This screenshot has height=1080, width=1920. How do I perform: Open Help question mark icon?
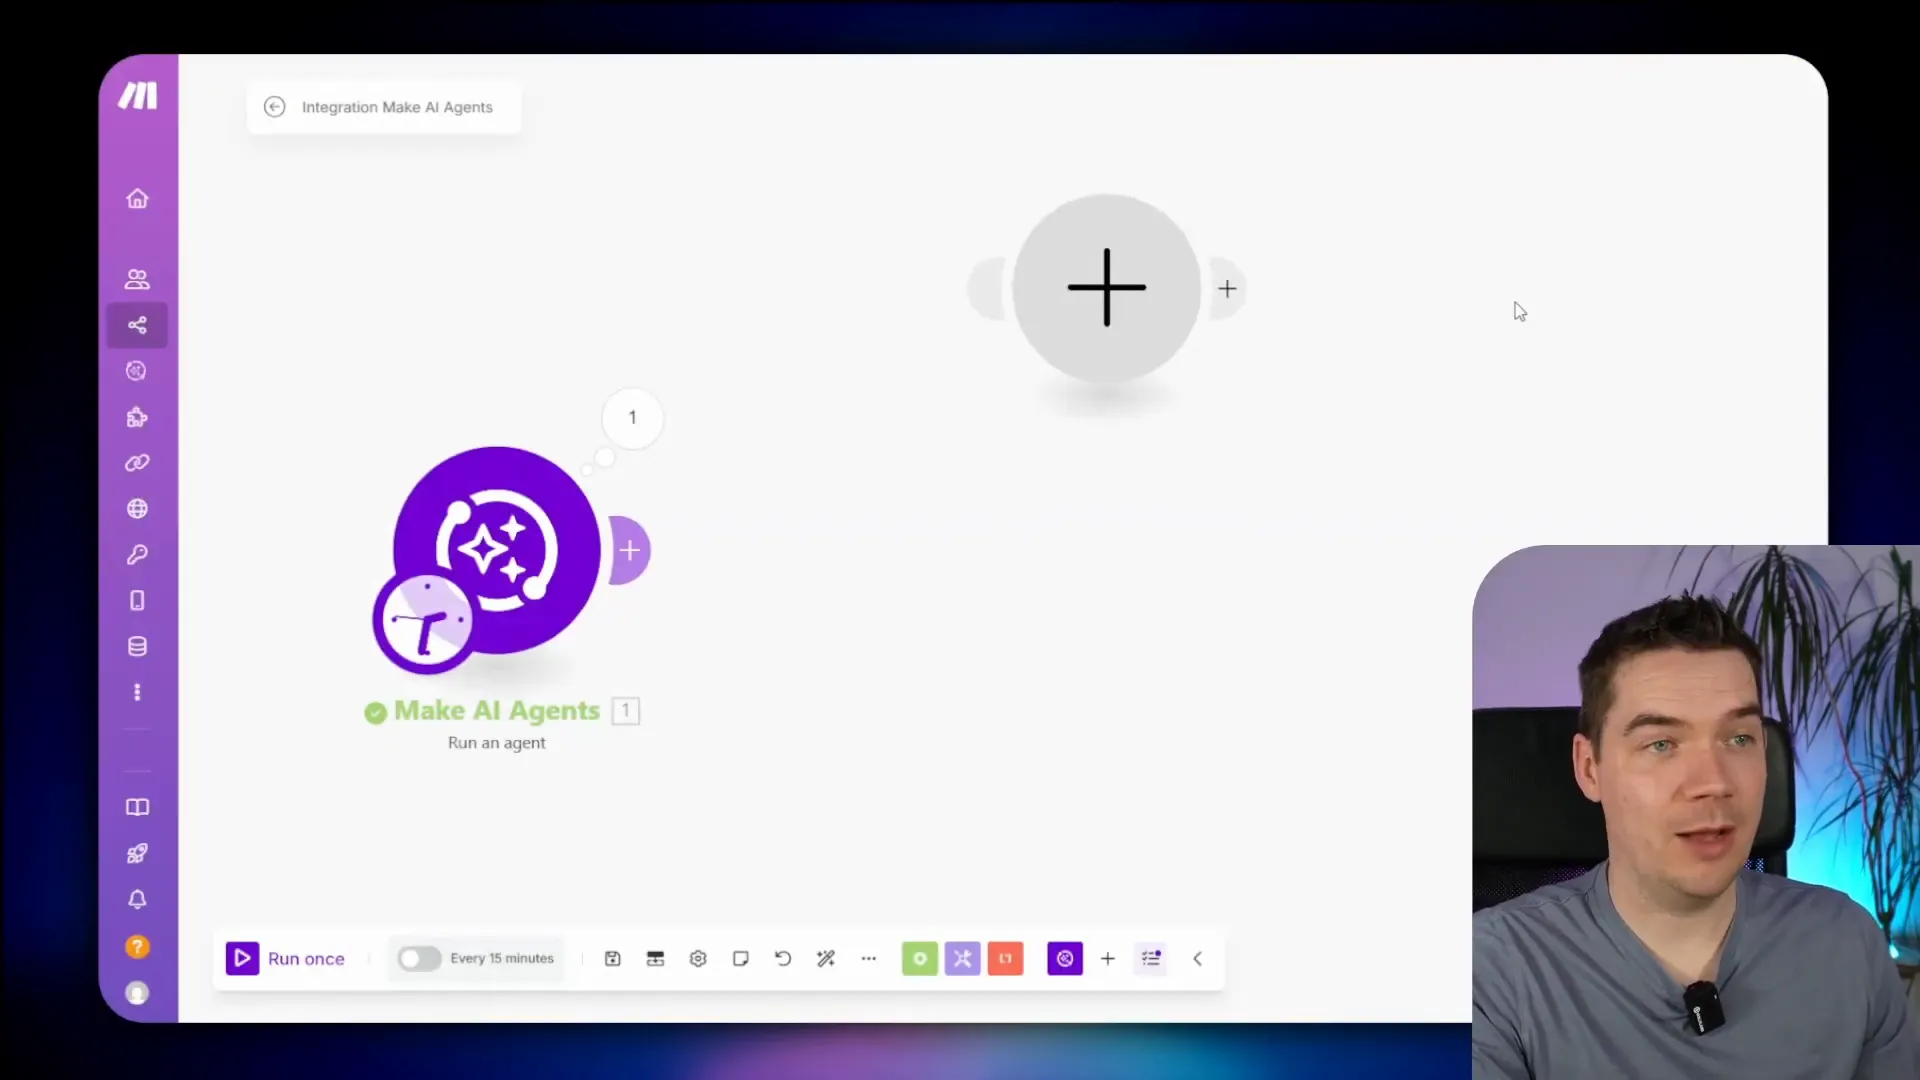click(138, 946)
